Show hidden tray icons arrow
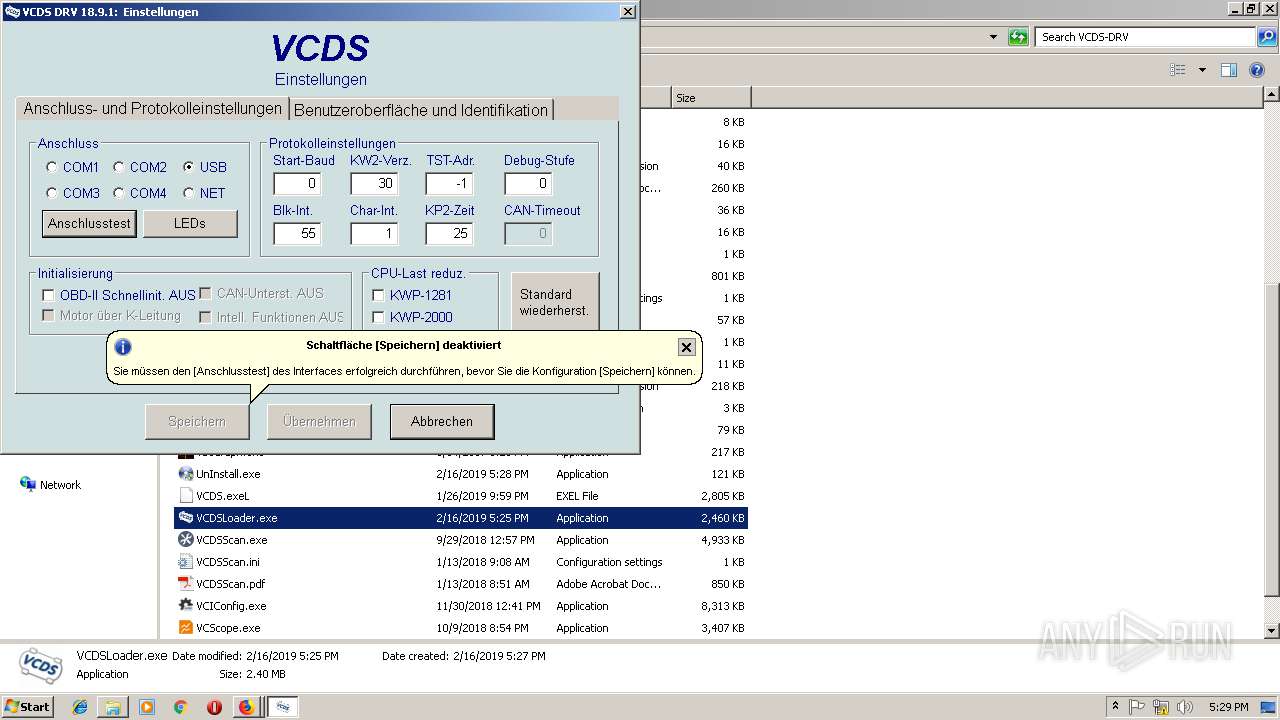 (x=1115, y=707)
